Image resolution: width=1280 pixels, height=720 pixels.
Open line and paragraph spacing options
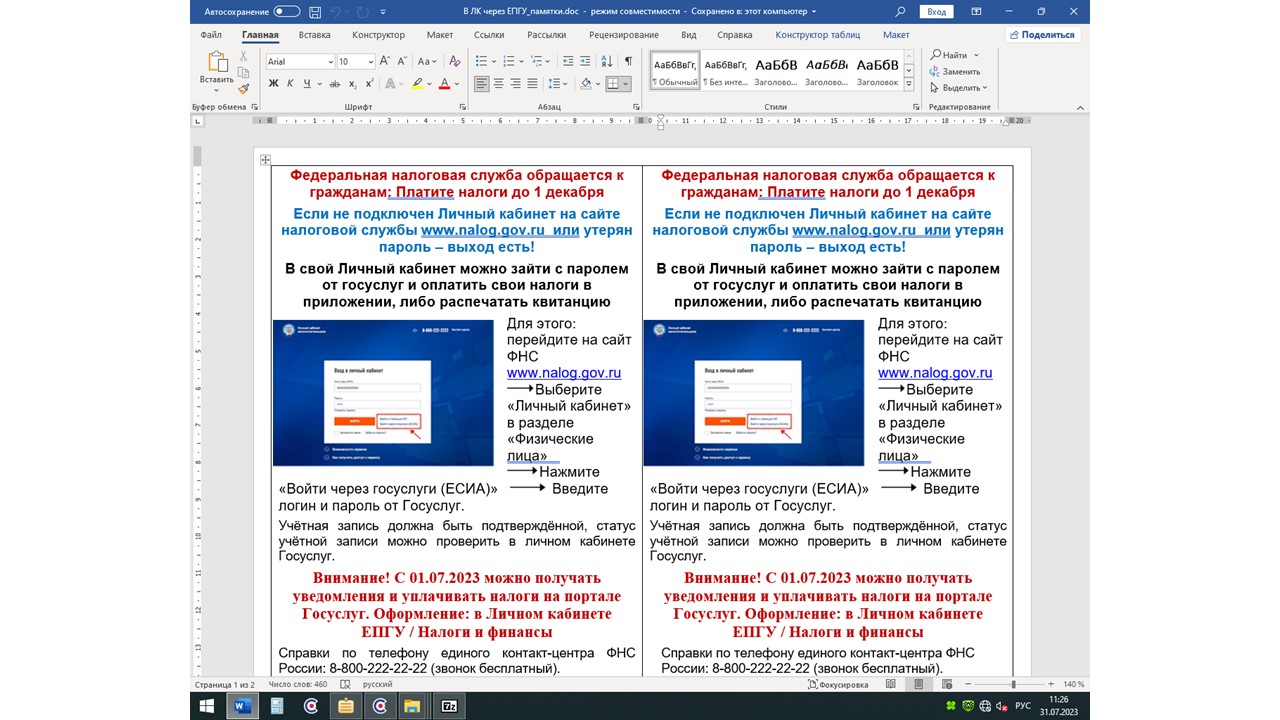(556, 84)
